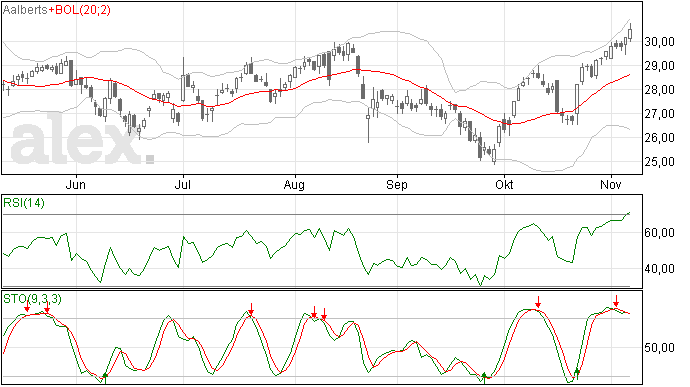
Task: Click the Sep month label
Action: click(x=397, y=185)
